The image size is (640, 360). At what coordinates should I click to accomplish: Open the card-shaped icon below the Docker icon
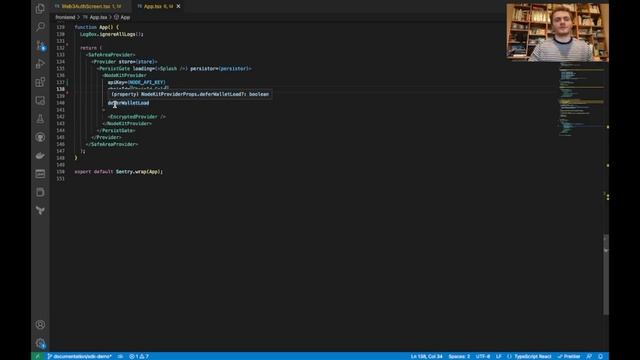point(40,174)
